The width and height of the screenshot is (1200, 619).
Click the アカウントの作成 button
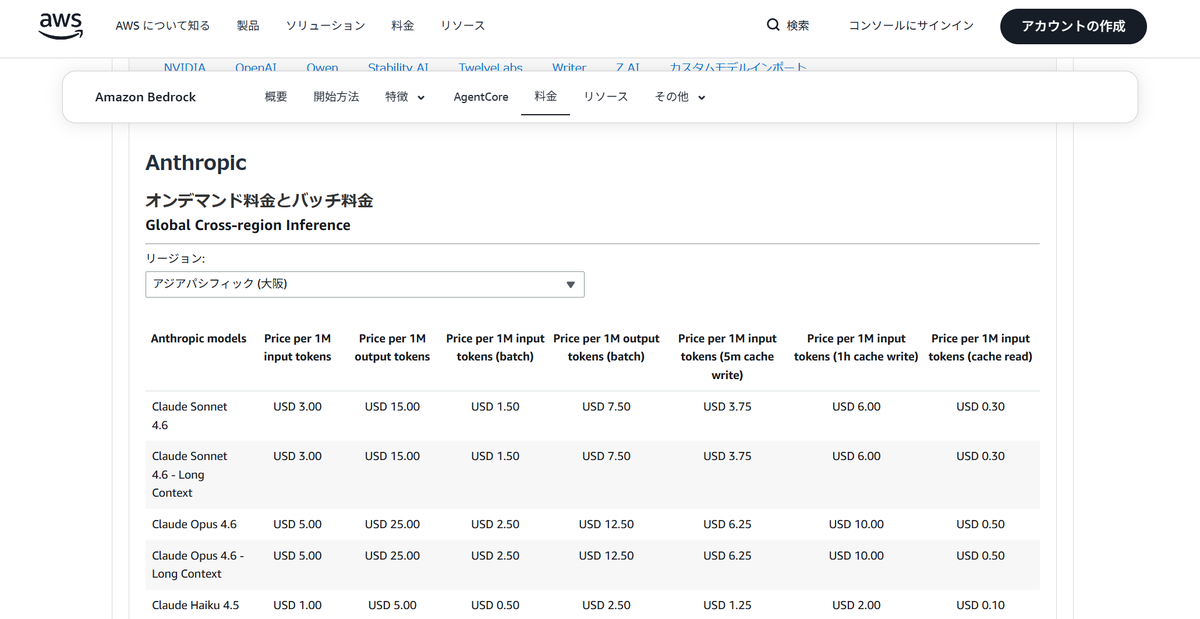click(x=1073, y=26)
